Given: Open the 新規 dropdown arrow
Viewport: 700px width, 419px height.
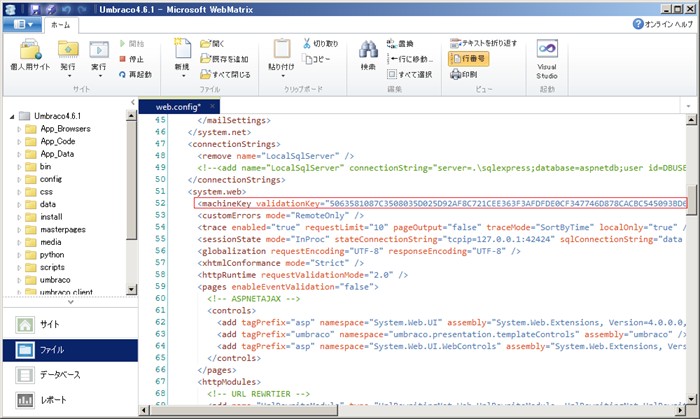Looking at the screenshot, I should (x=183, y=76).
